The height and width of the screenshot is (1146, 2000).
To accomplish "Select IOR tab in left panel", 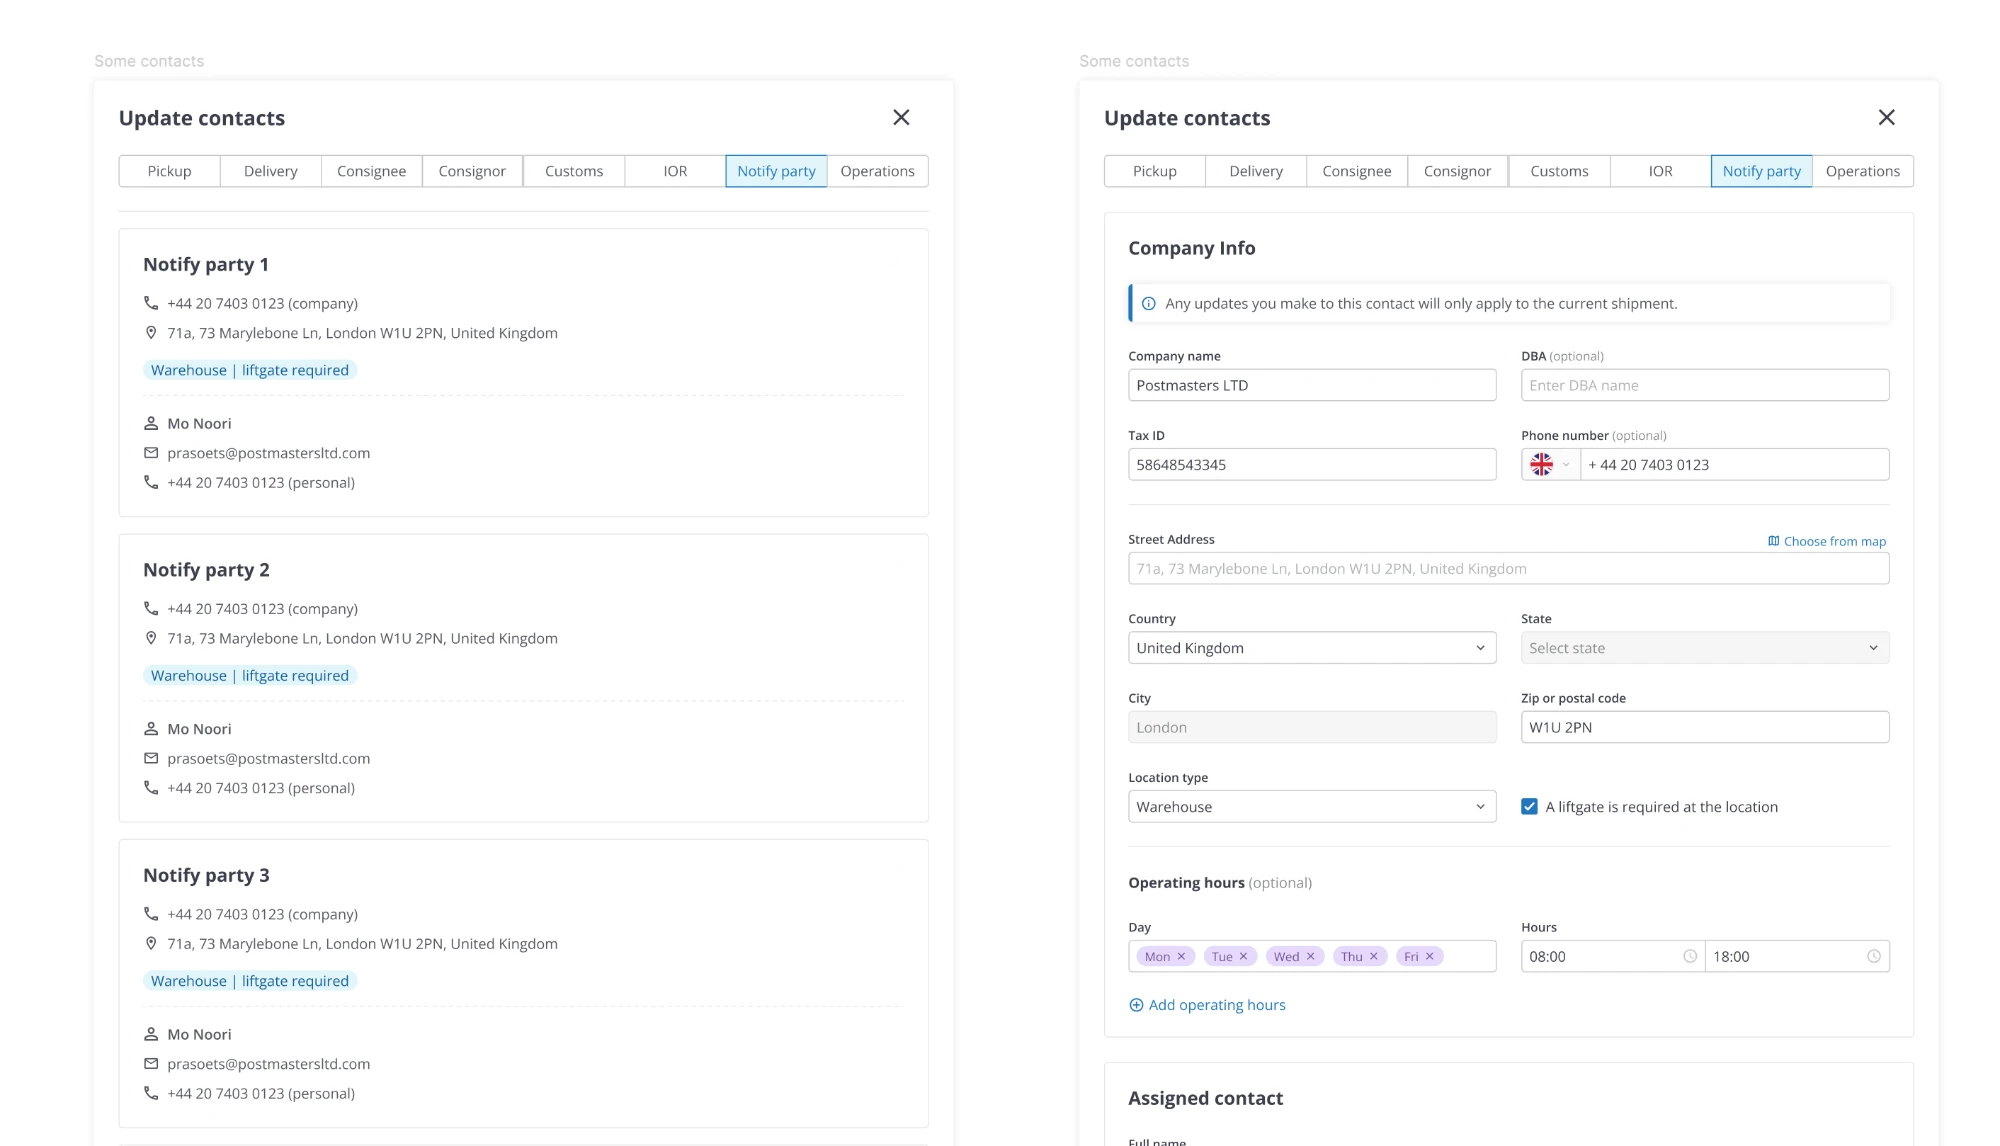I will pyautogui.click(x=675, y=171).
